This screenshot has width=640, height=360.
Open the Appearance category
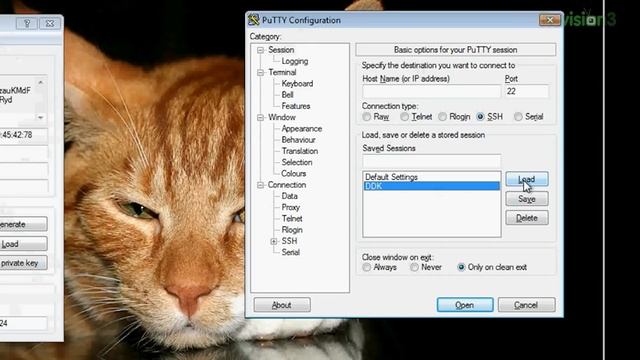click(x=302, y=129)
